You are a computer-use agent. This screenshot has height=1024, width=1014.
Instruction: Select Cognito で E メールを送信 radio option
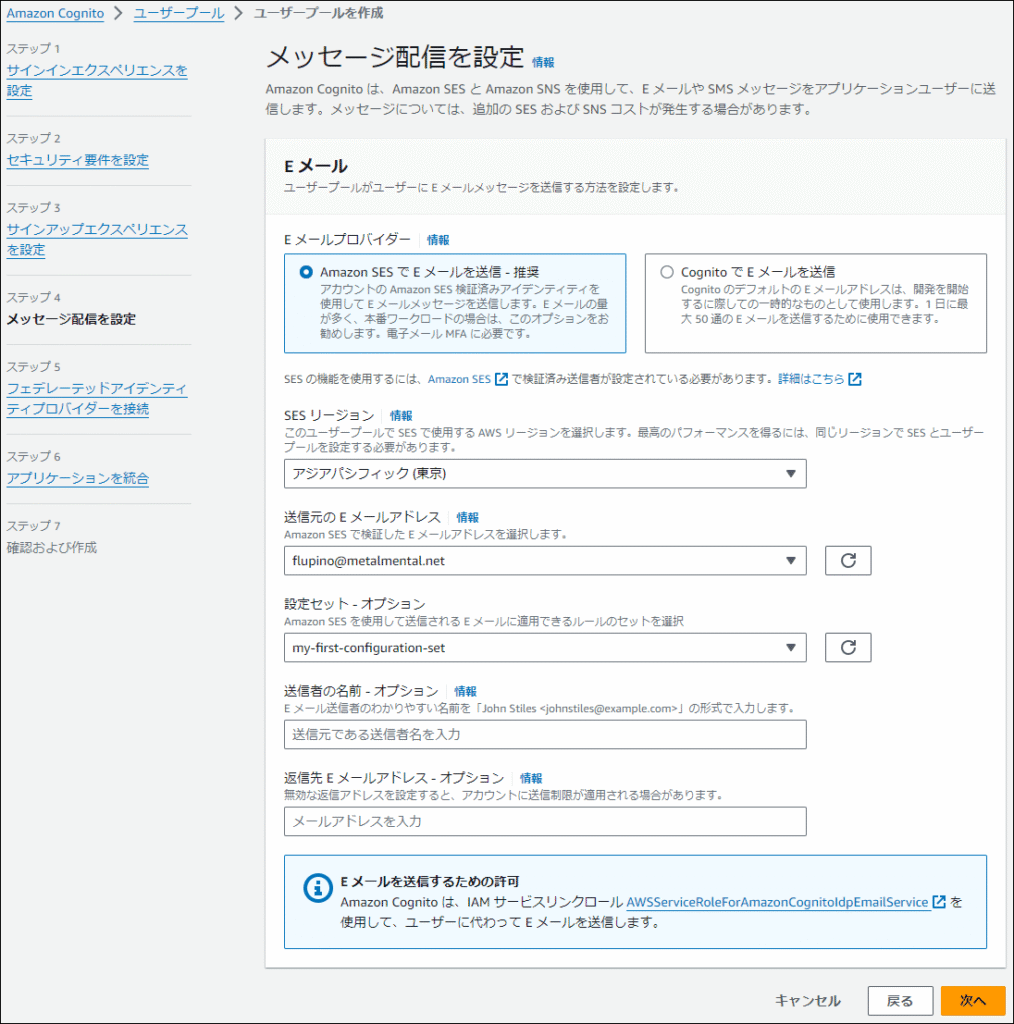point(667,272)
